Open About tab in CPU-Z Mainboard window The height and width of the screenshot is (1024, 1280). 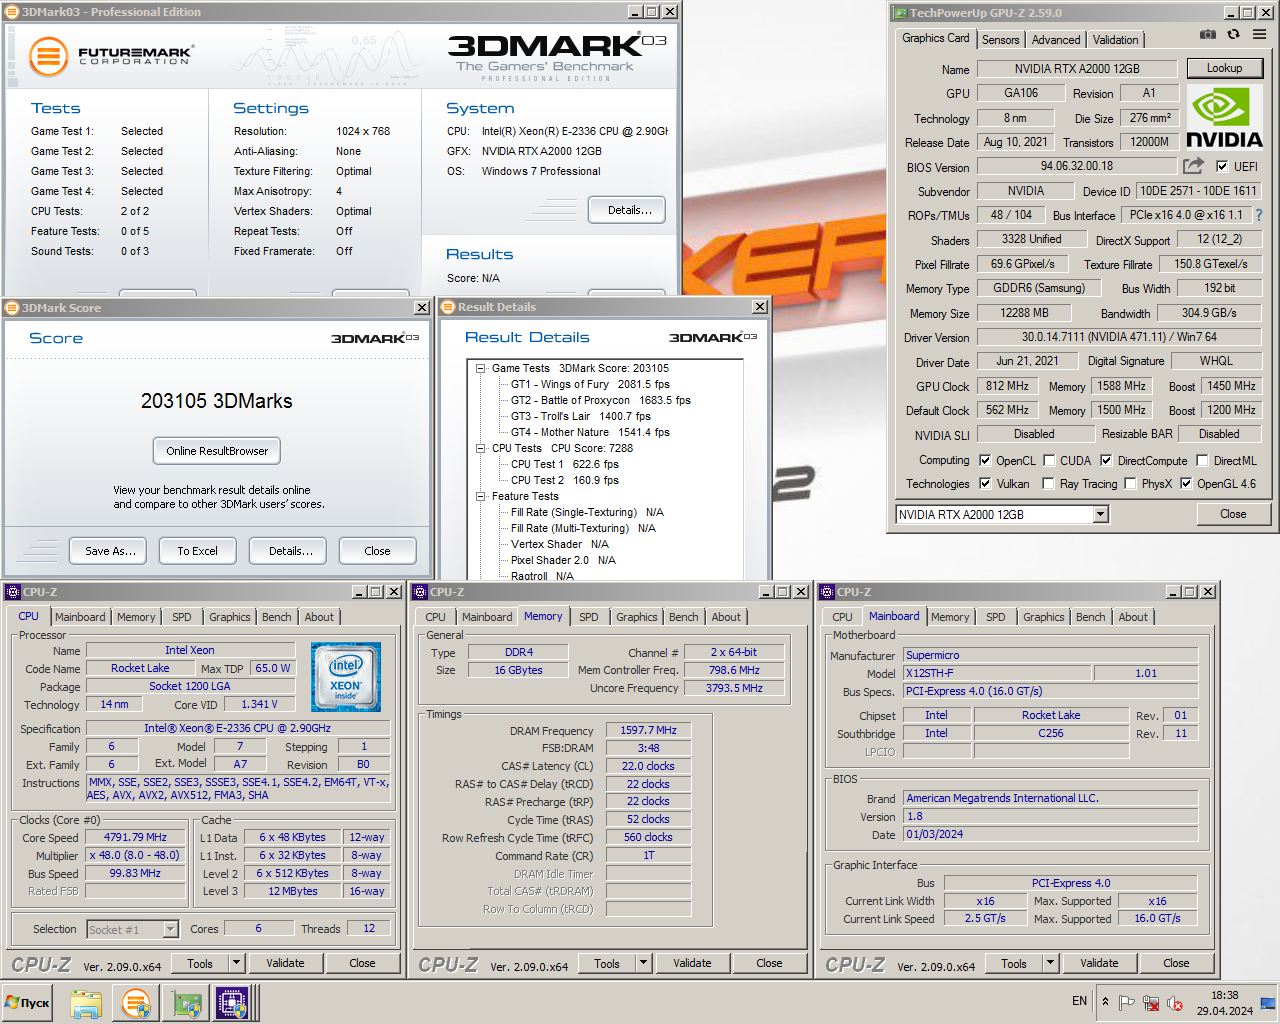point(1133,617)
